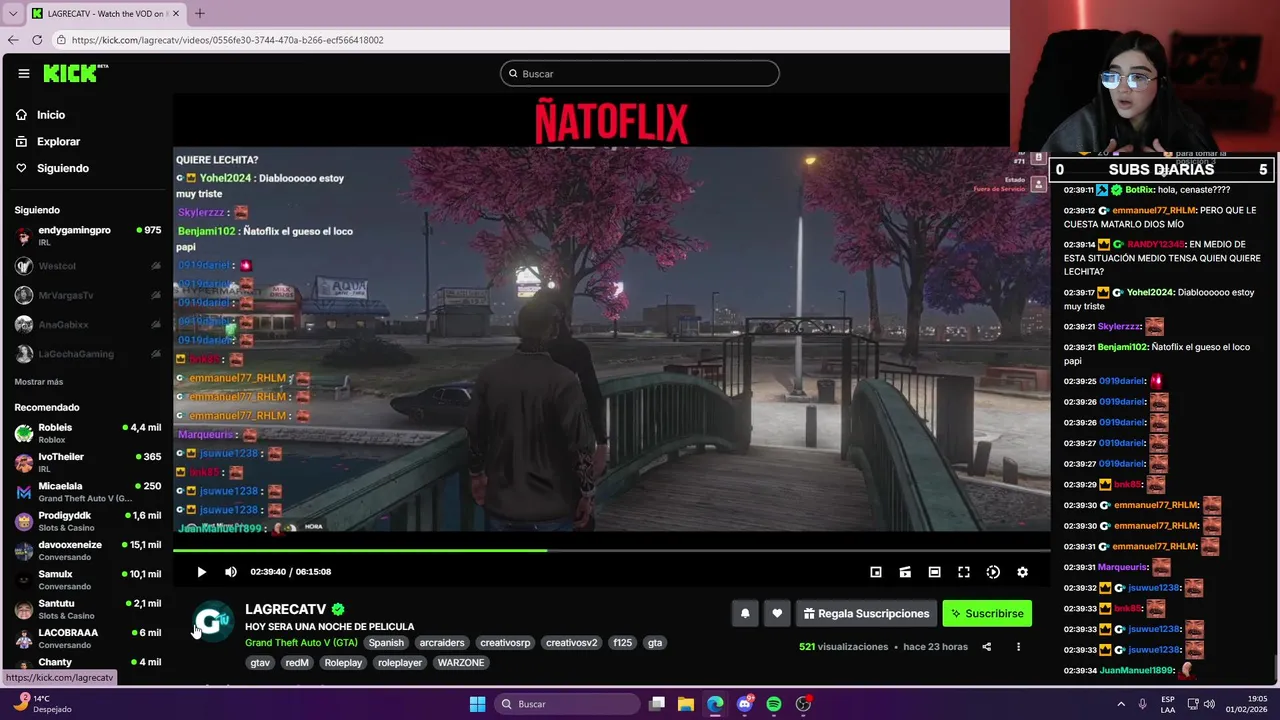Reload the browser page
Screen dimensions: 1280x720
pyautogui.click(x=37, y=40)
